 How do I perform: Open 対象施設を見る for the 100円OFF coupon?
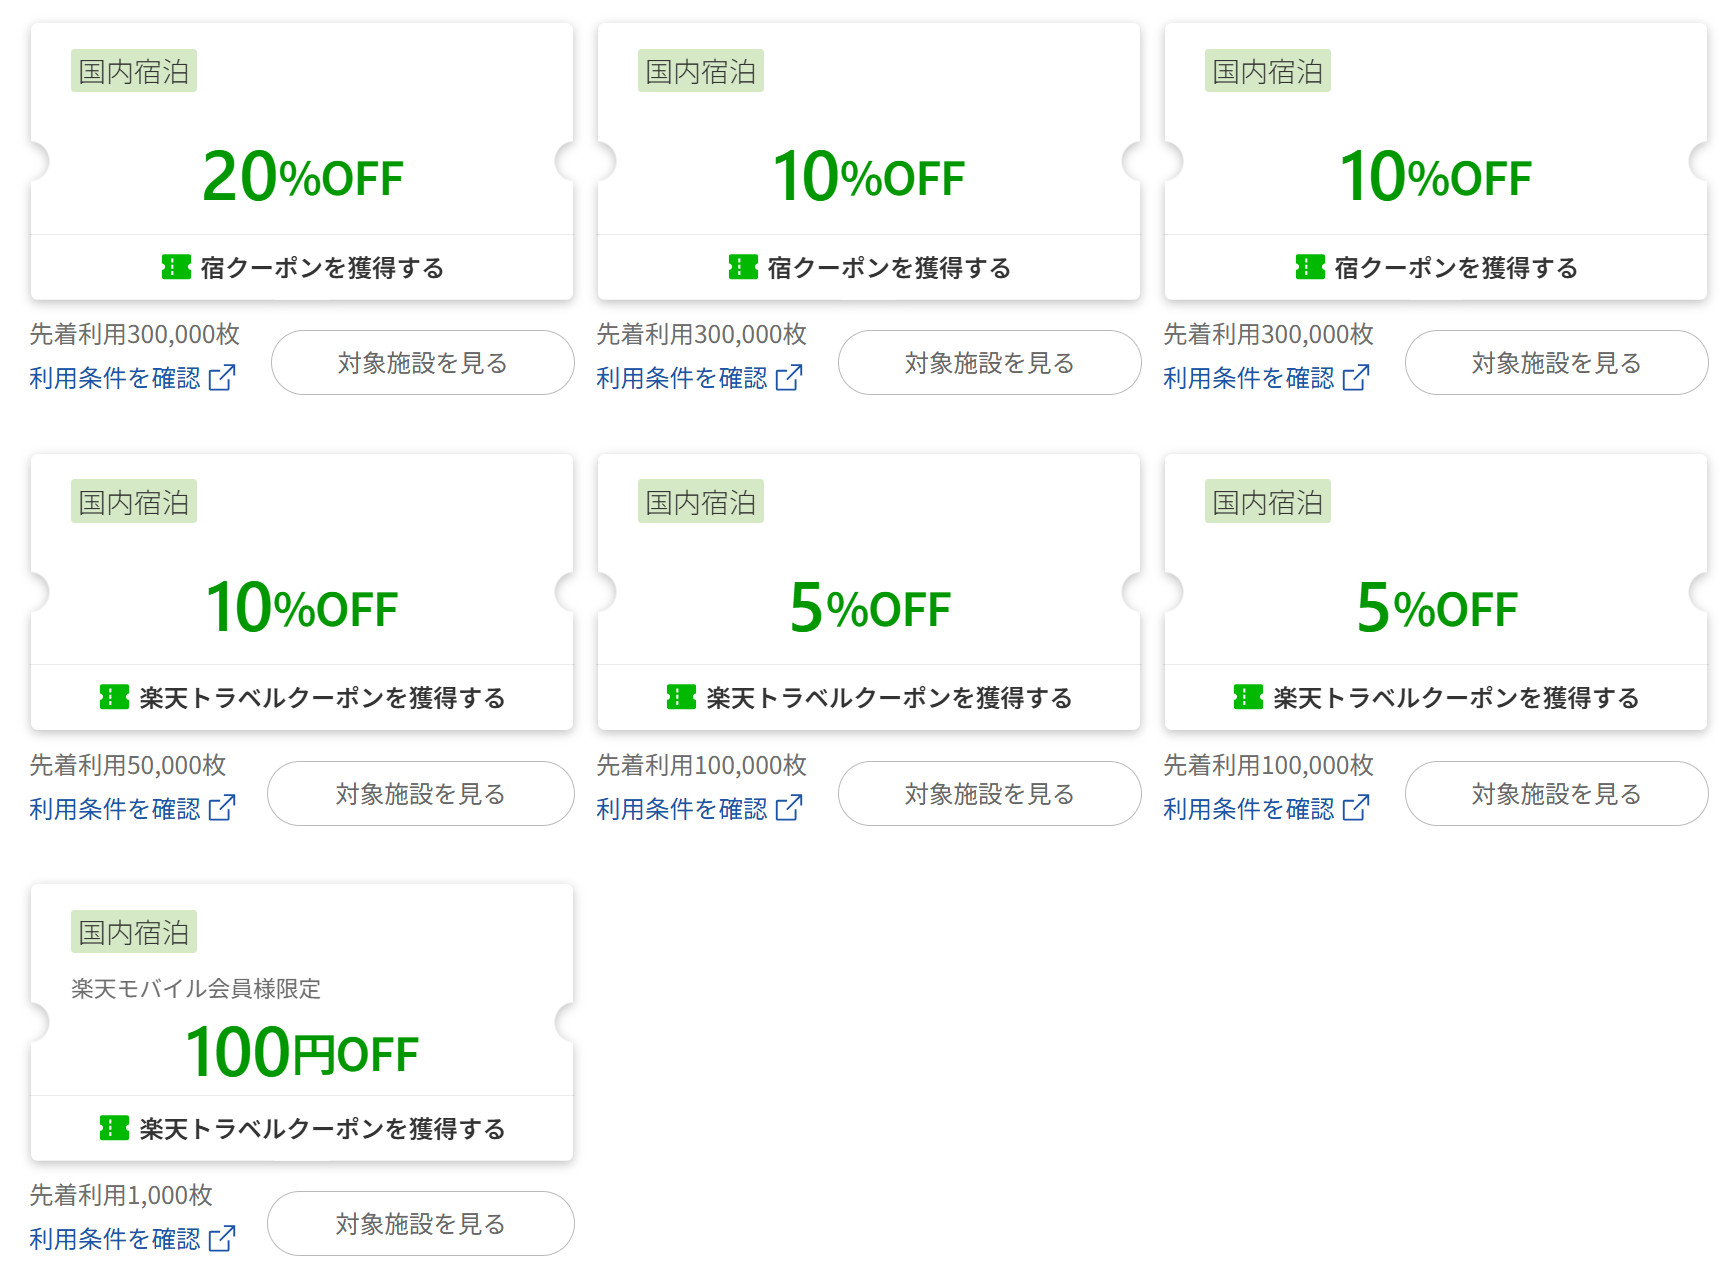click(x=420, y=1223)
